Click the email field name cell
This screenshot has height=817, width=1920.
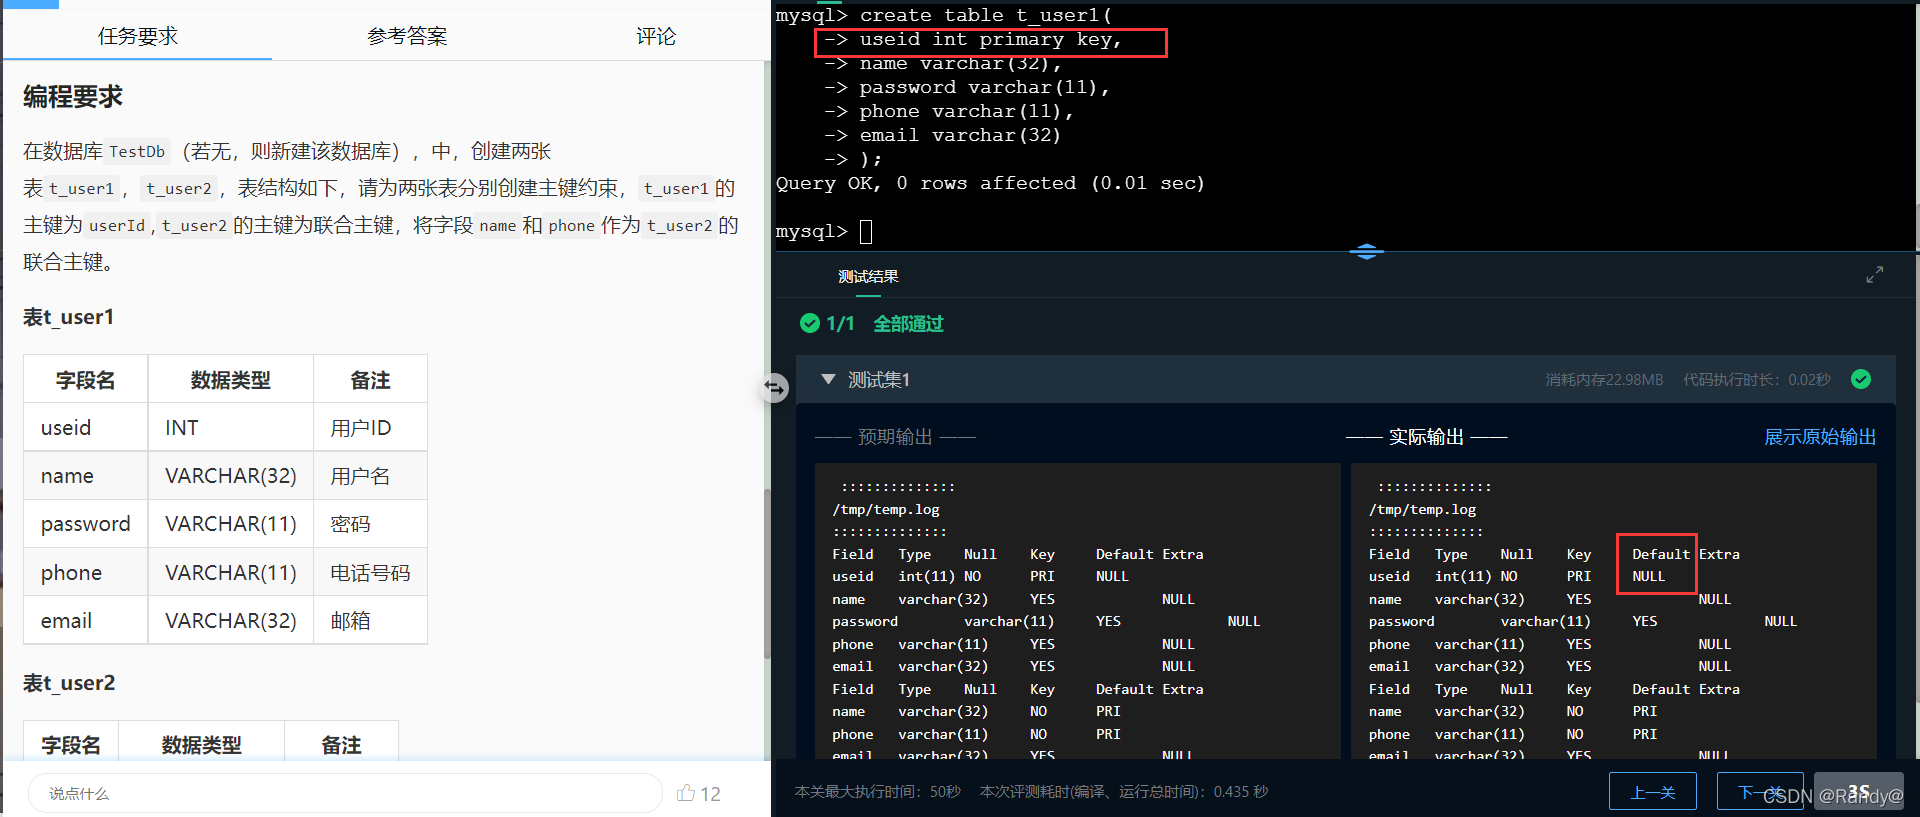tap(86, 621)
